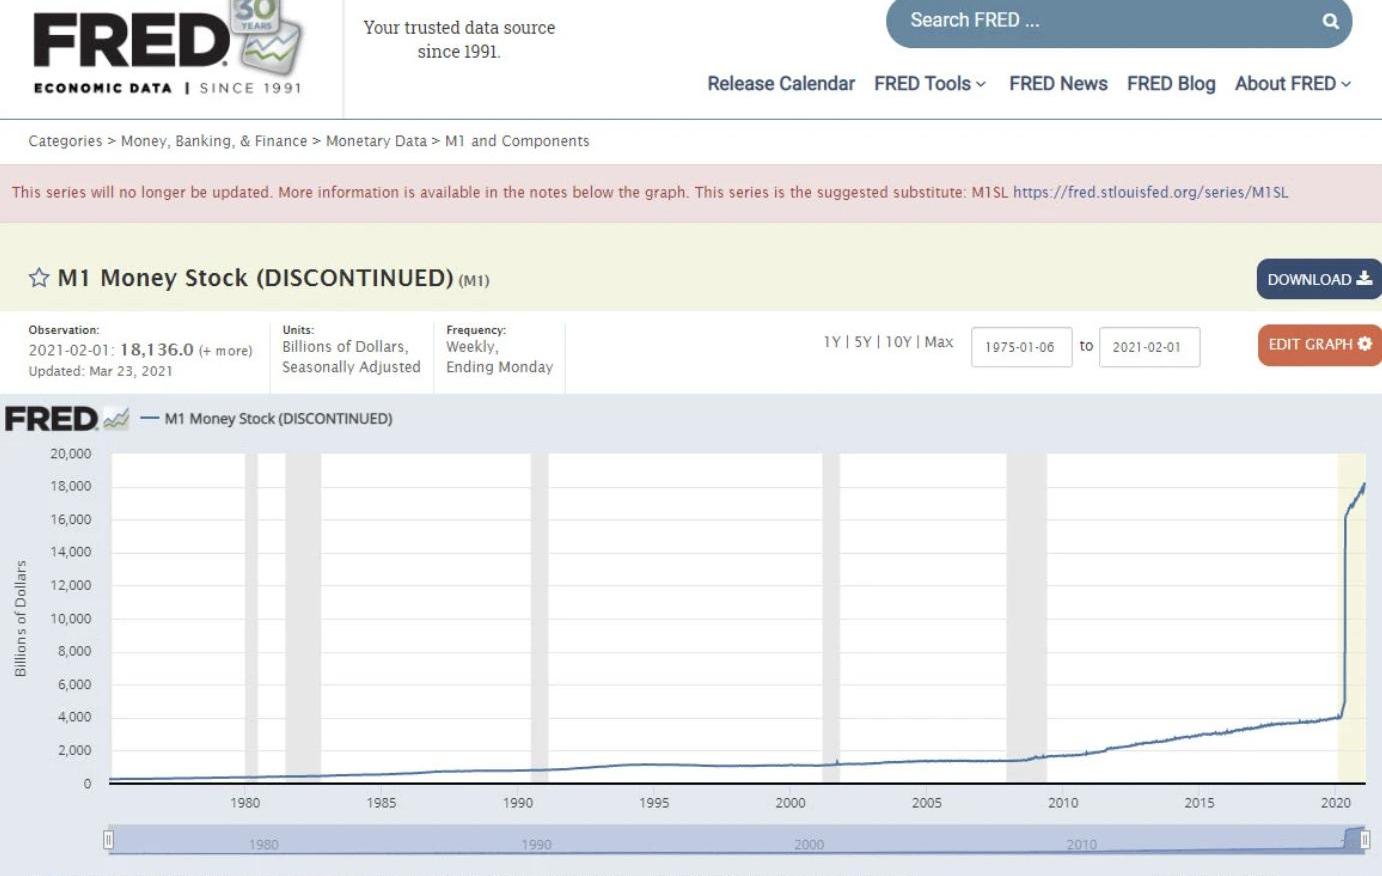Image resolution: width=1382 pixels, height=876 pixels.
Task: Open the Monetary Data breadcrumb
Action: (x=376, y=141)
